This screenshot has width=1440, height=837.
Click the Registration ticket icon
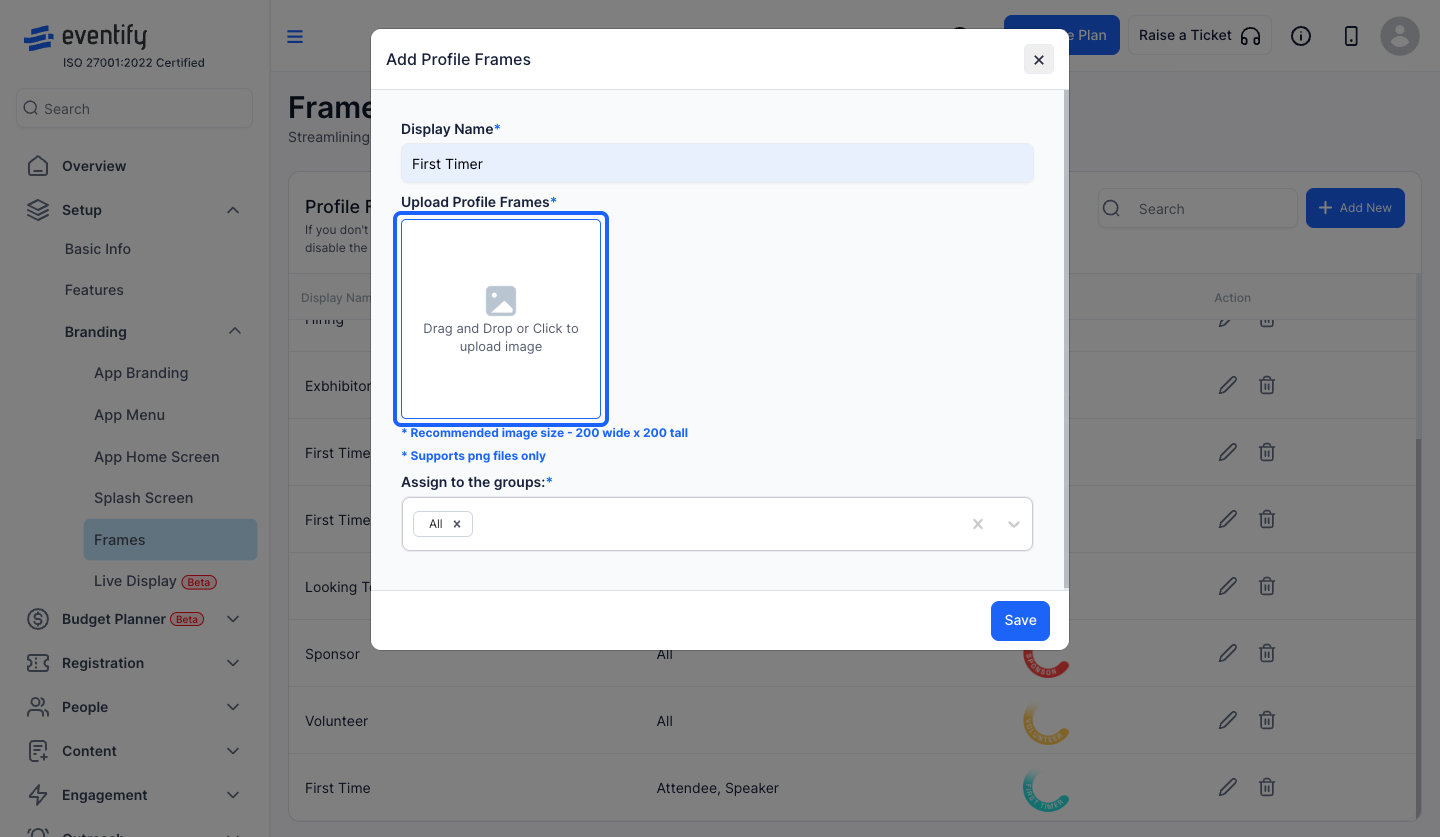coord(38,663)
